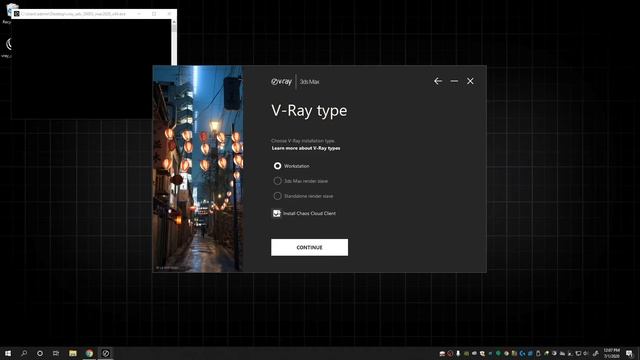Click the Choose V-Ray installation type text
This screenshot has height=360, width=640.
pos(303,141)
